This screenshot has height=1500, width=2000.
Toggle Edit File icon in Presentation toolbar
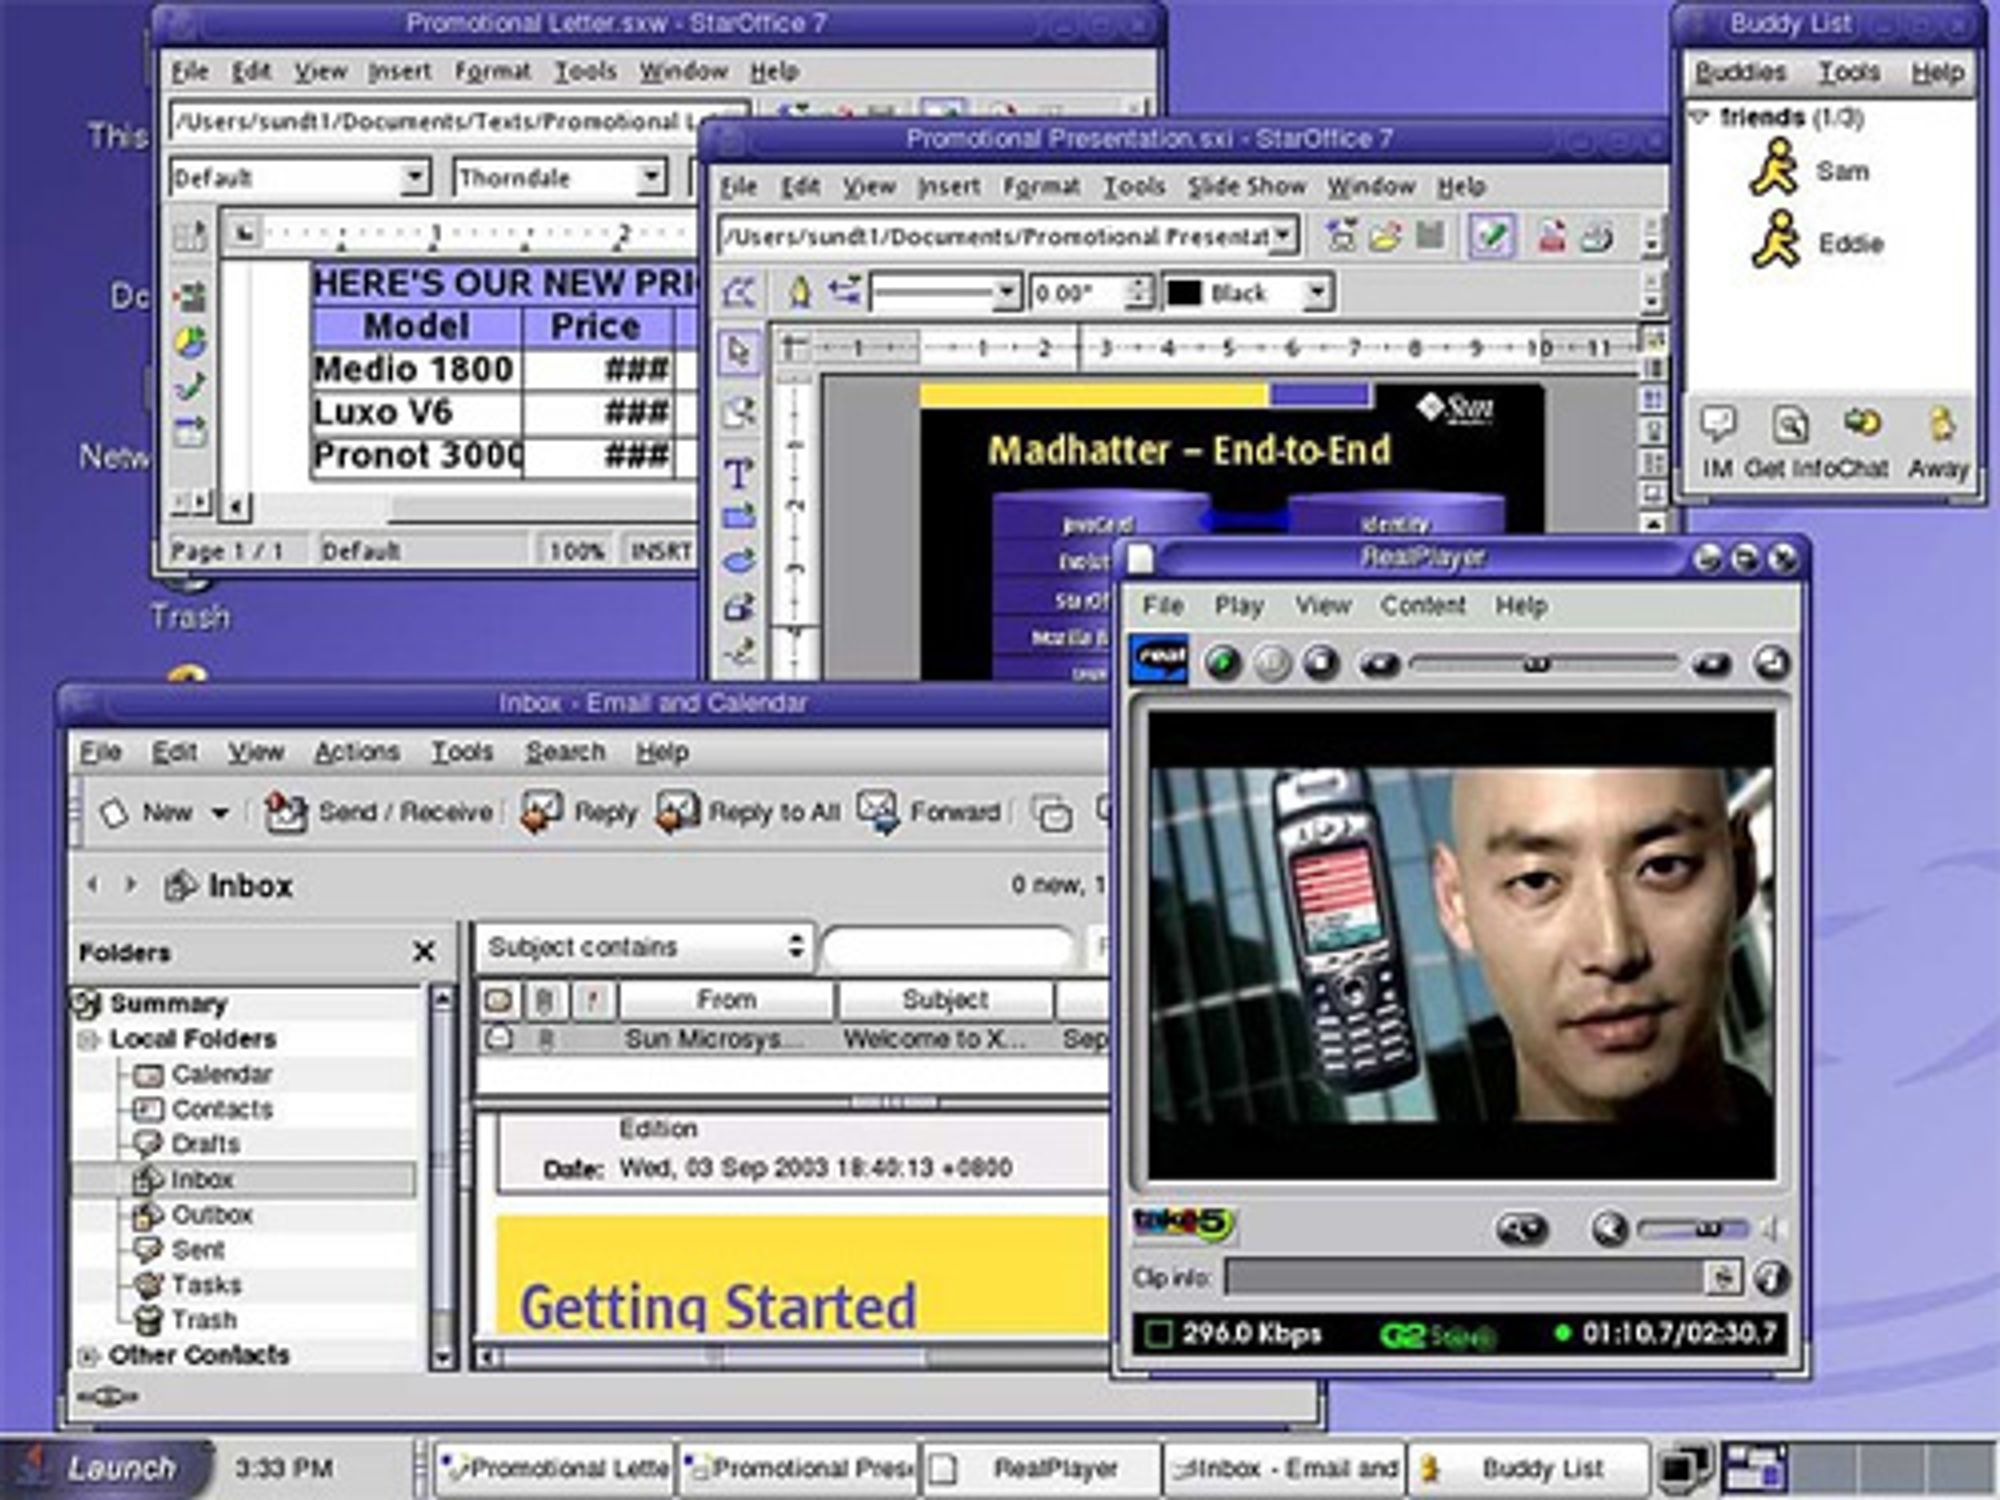1490,236
